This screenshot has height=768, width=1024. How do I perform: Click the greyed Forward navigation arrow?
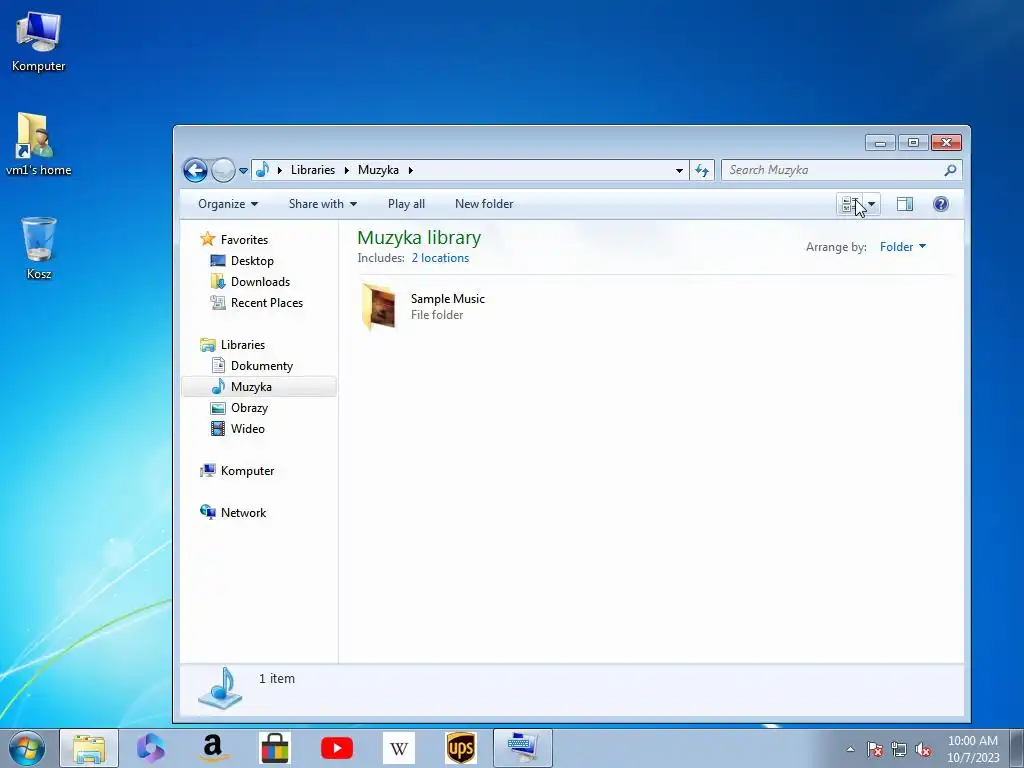(223, 170)
